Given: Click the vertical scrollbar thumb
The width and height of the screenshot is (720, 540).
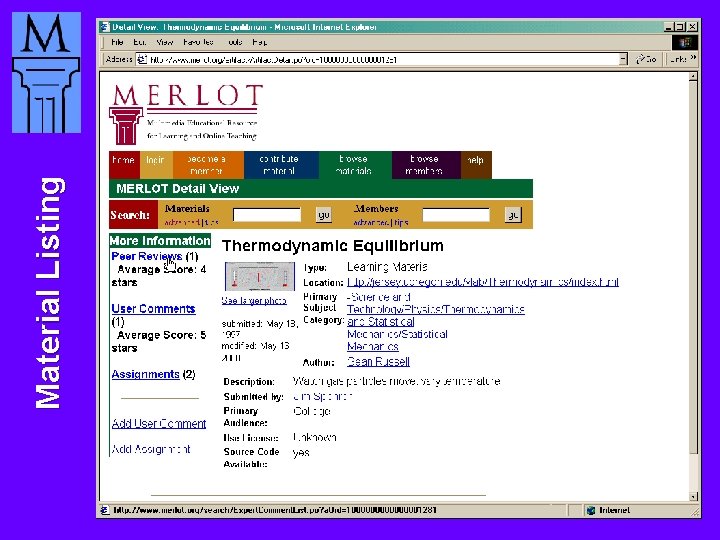Looking at the screenshot, I should tap(693, 268).
